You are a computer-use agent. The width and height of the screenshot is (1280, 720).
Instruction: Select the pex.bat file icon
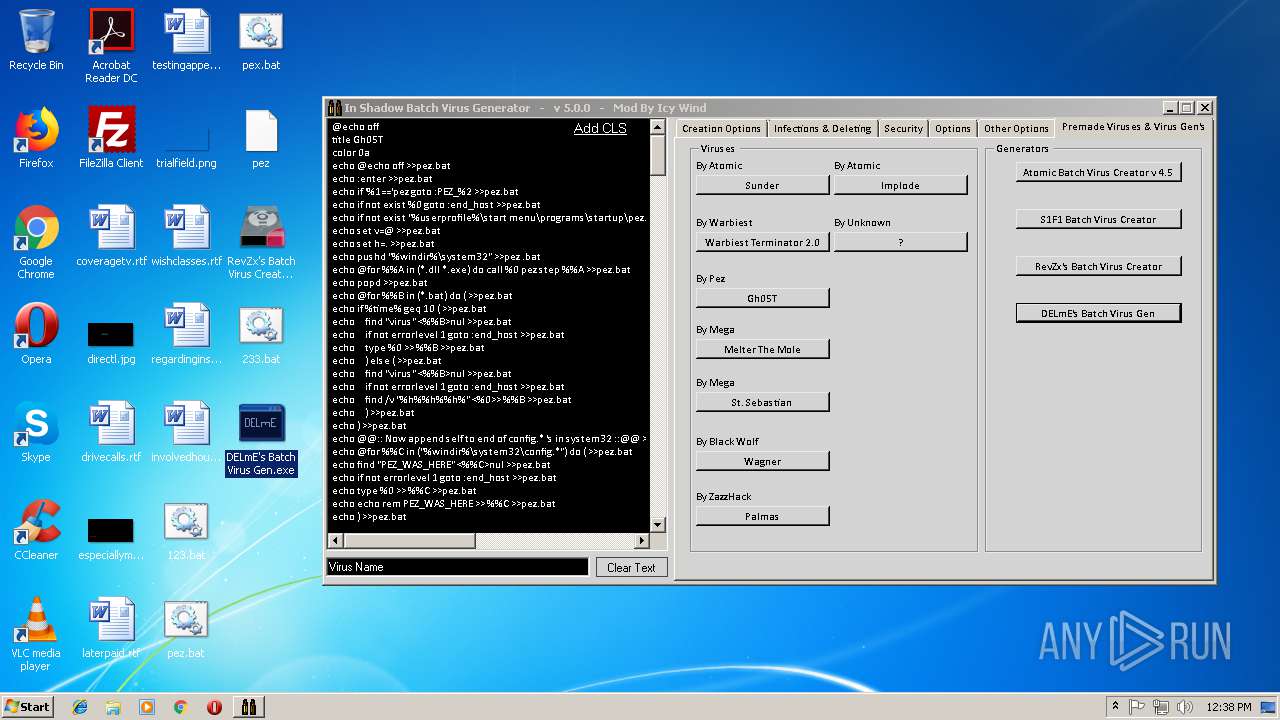pyautogui.click(x=261, y=40)
